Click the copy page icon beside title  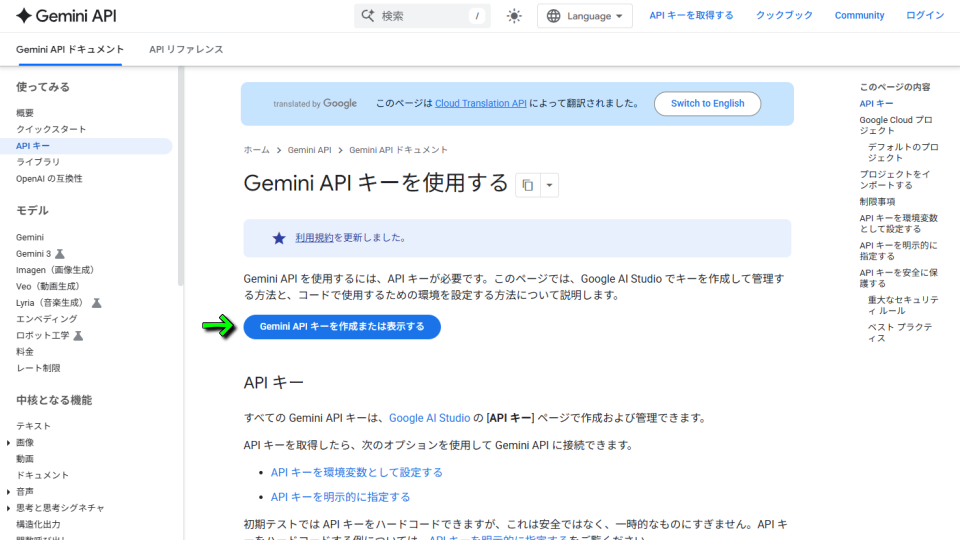(528, 185)
